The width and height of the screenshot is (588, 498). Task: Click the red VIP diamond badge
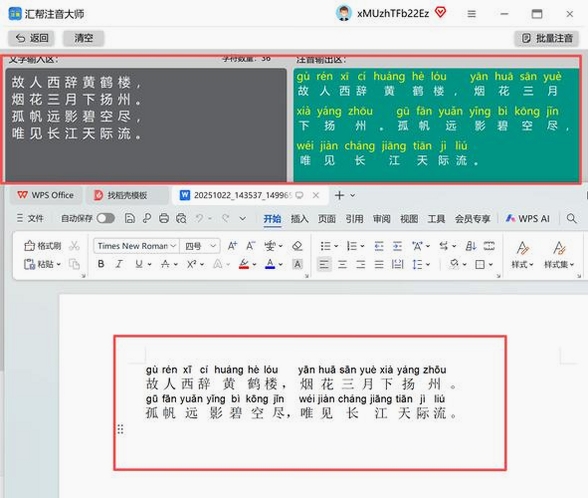pos(441,13)
